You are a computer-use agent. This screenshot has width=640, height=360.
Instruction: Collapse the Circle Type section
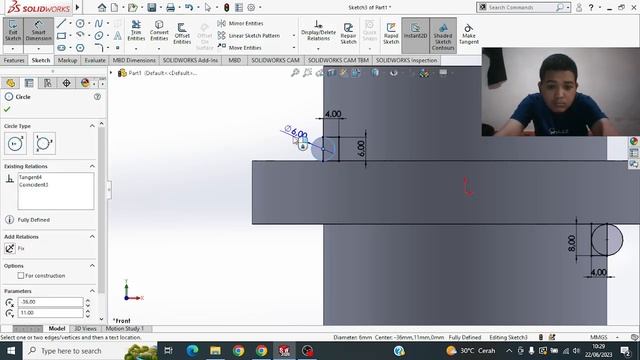coord(92,126)
